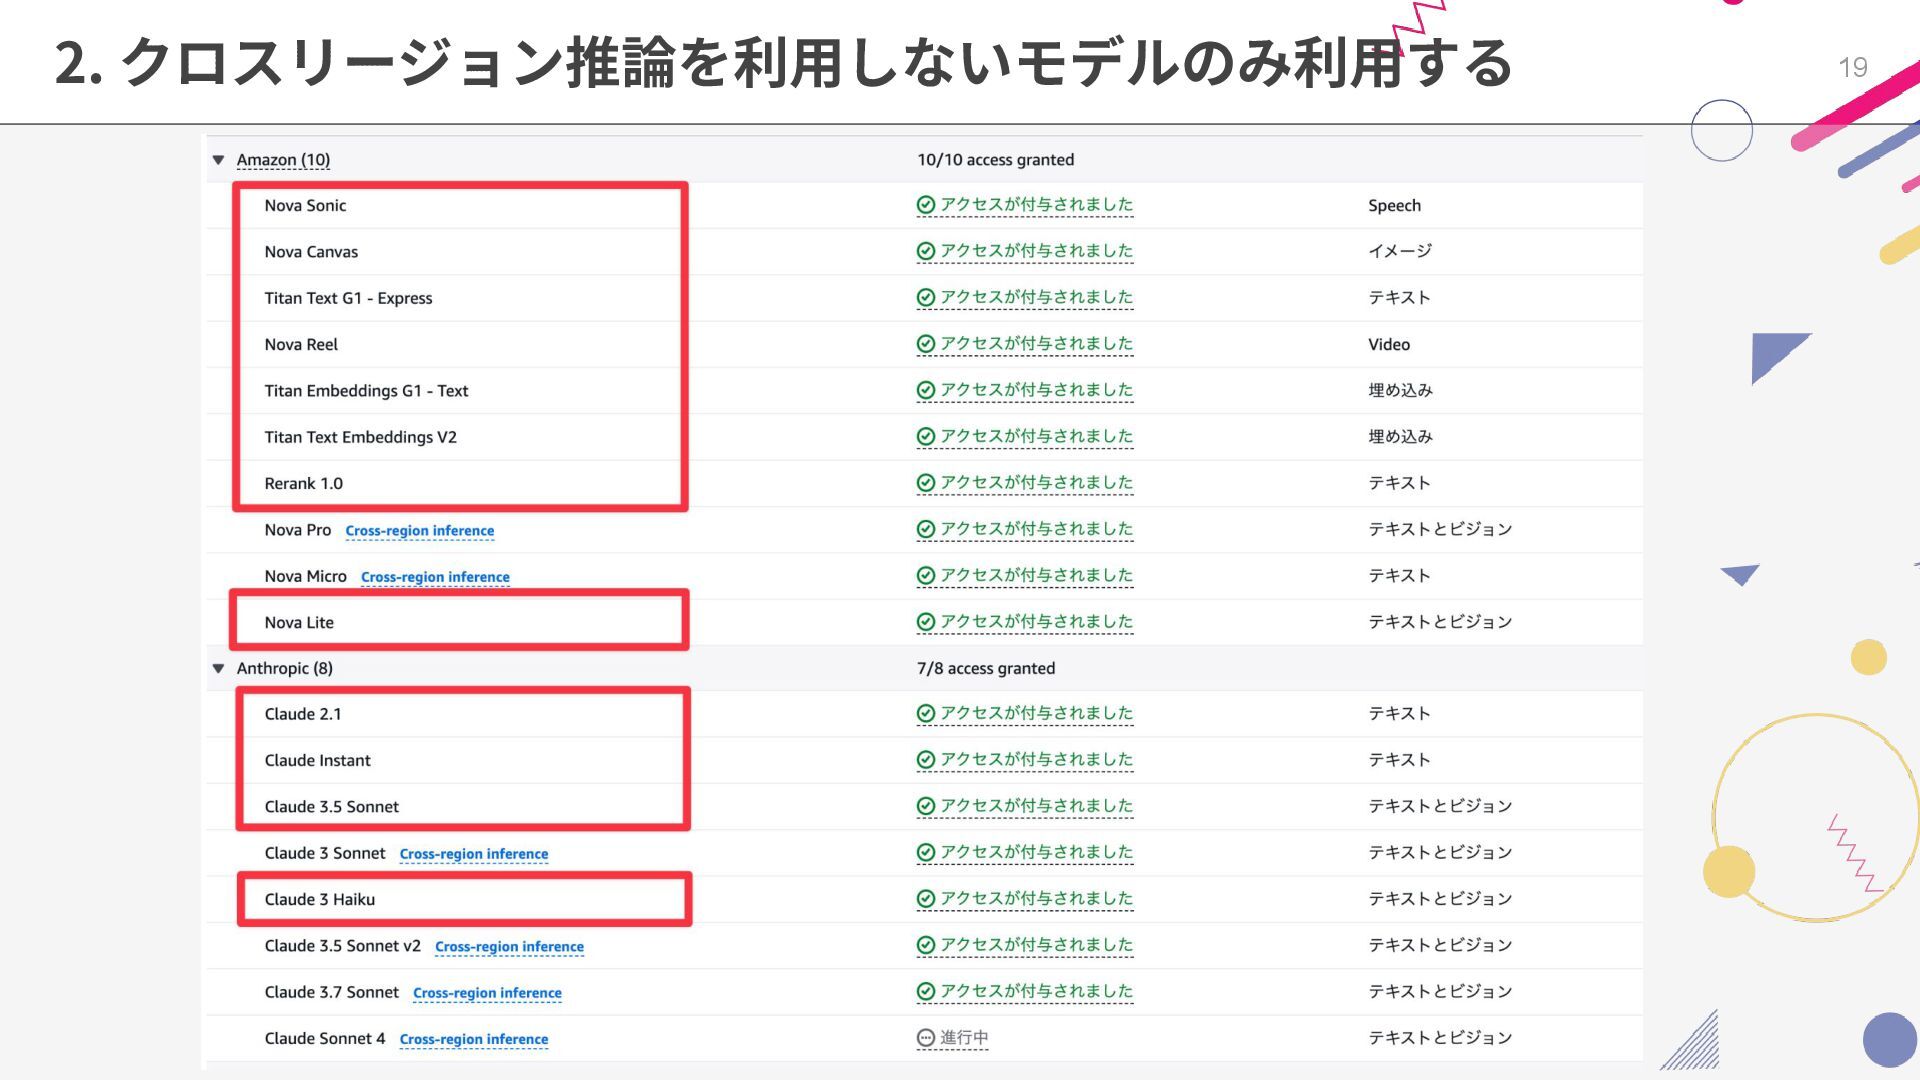Select the Nova Sonic model name
The image size is (1920, 1080).
tap(305, 206)
